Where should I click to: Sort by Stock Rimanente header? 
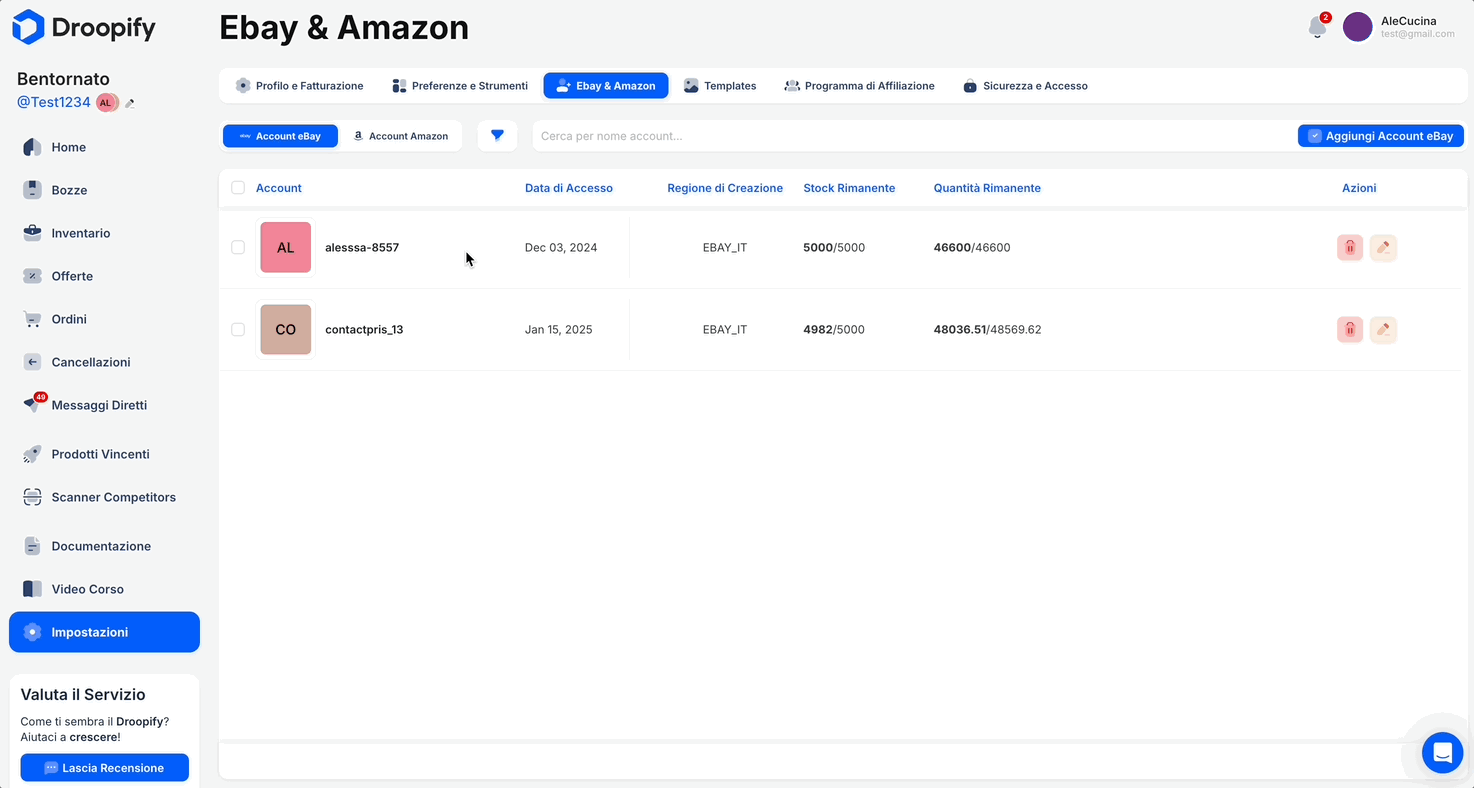coord(849,188)
